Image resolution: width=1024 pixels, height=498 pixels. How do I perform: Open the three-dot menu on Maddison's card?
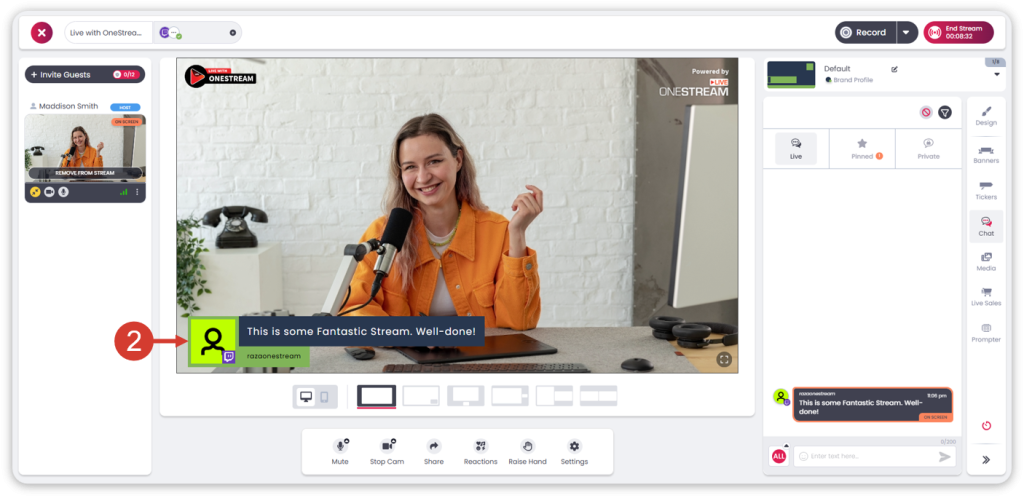137,192
